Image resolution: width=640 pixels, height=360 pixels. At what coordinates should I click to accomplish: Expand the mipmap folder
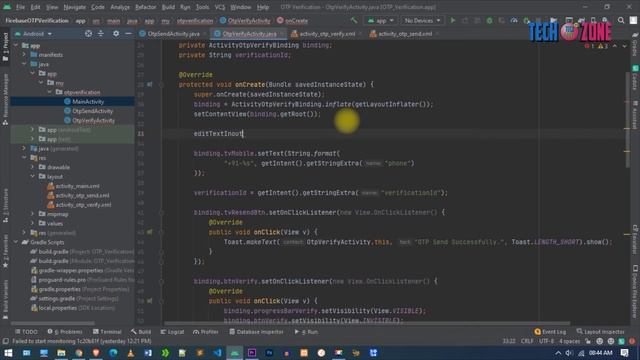point(33,214)
